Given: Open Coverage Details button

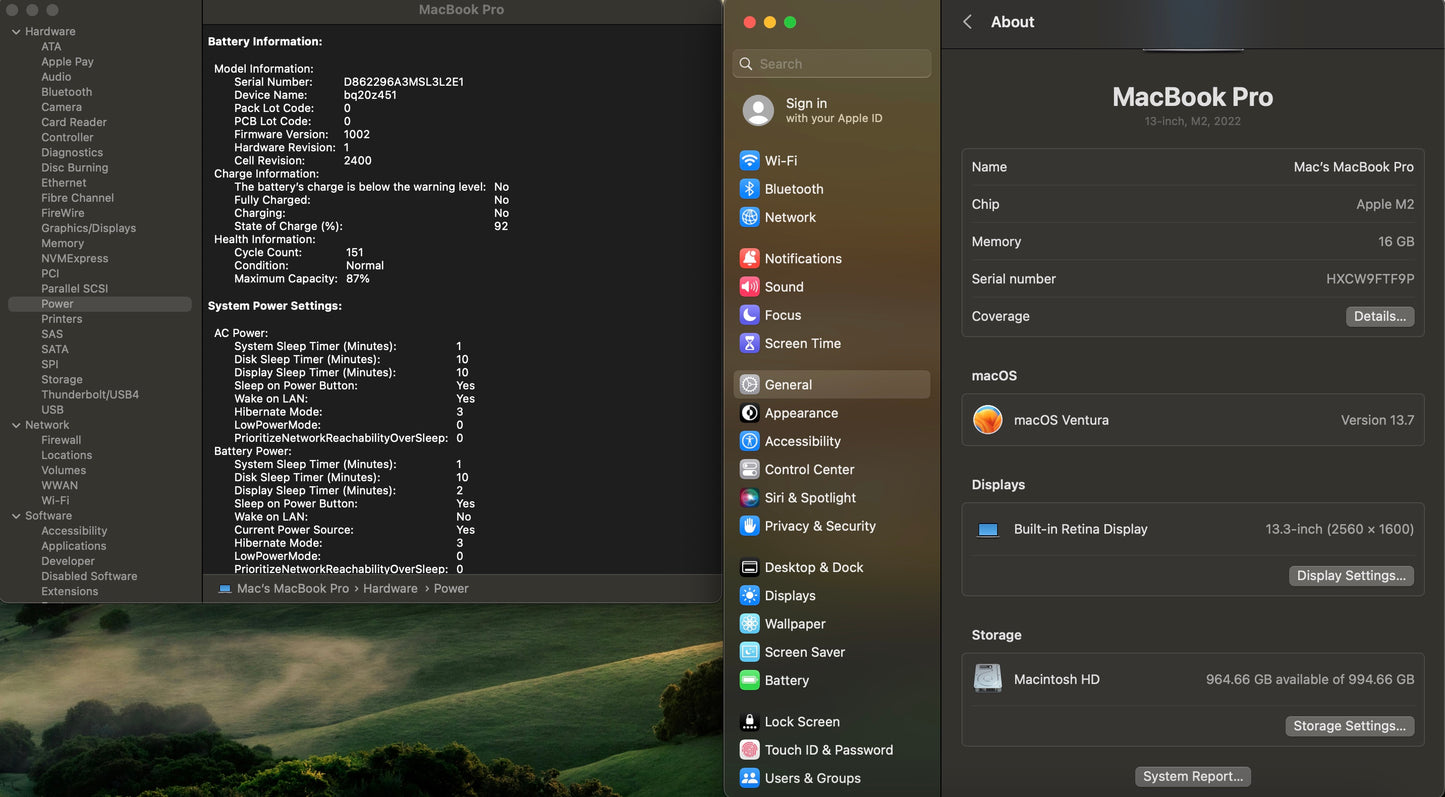Looking at the screenshot, I should (x=1379, y=316).
